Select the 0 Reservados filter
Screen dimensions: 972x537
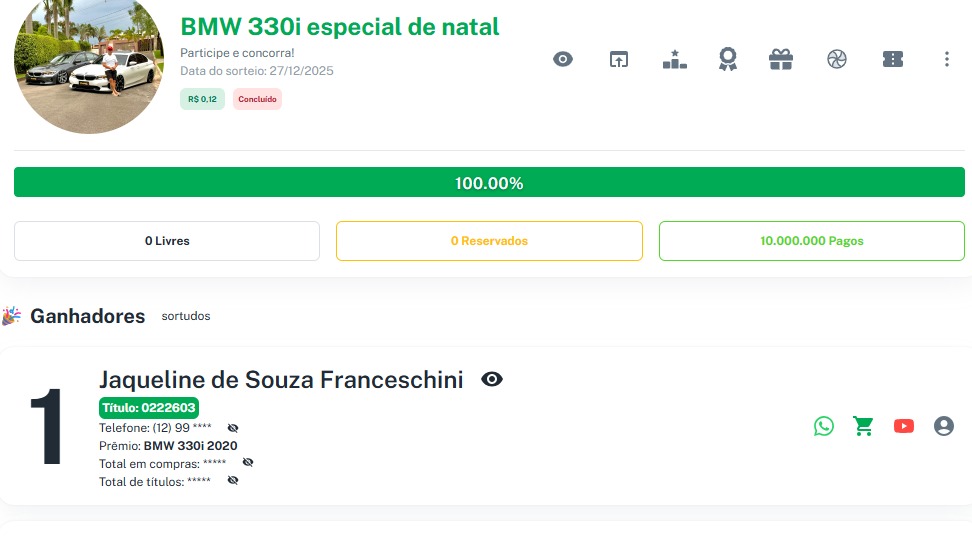[489, 241]
